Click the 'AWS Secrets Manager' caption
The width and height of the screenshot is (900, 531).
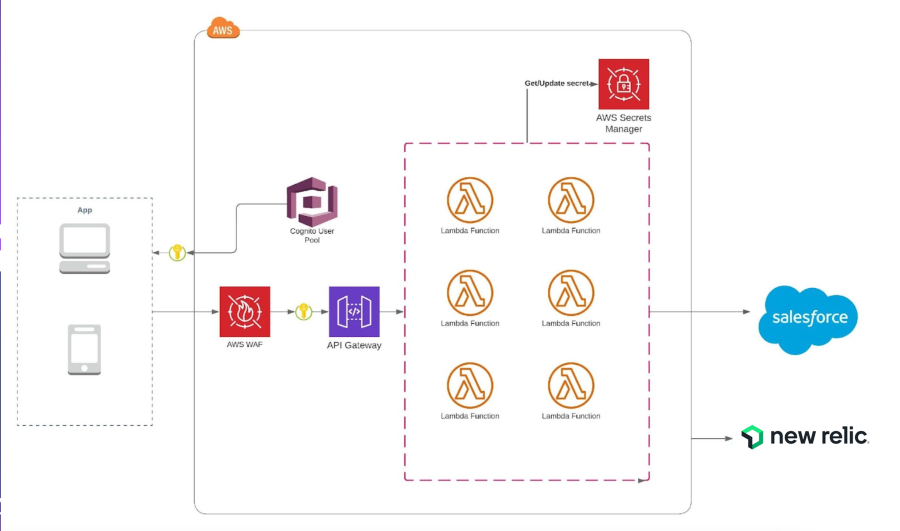click(x=623, y=123)
